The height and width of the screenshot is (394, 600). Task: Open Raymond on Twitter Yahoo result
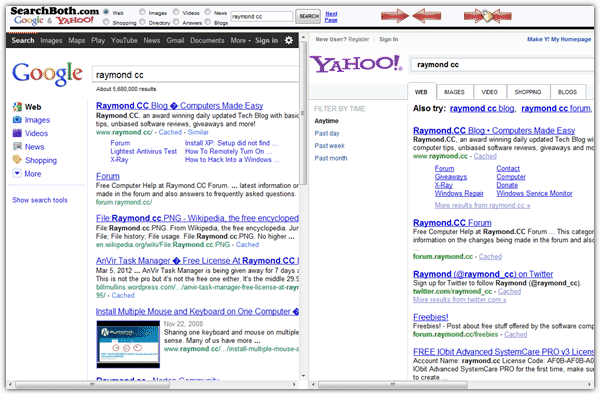tap(483, 274)
